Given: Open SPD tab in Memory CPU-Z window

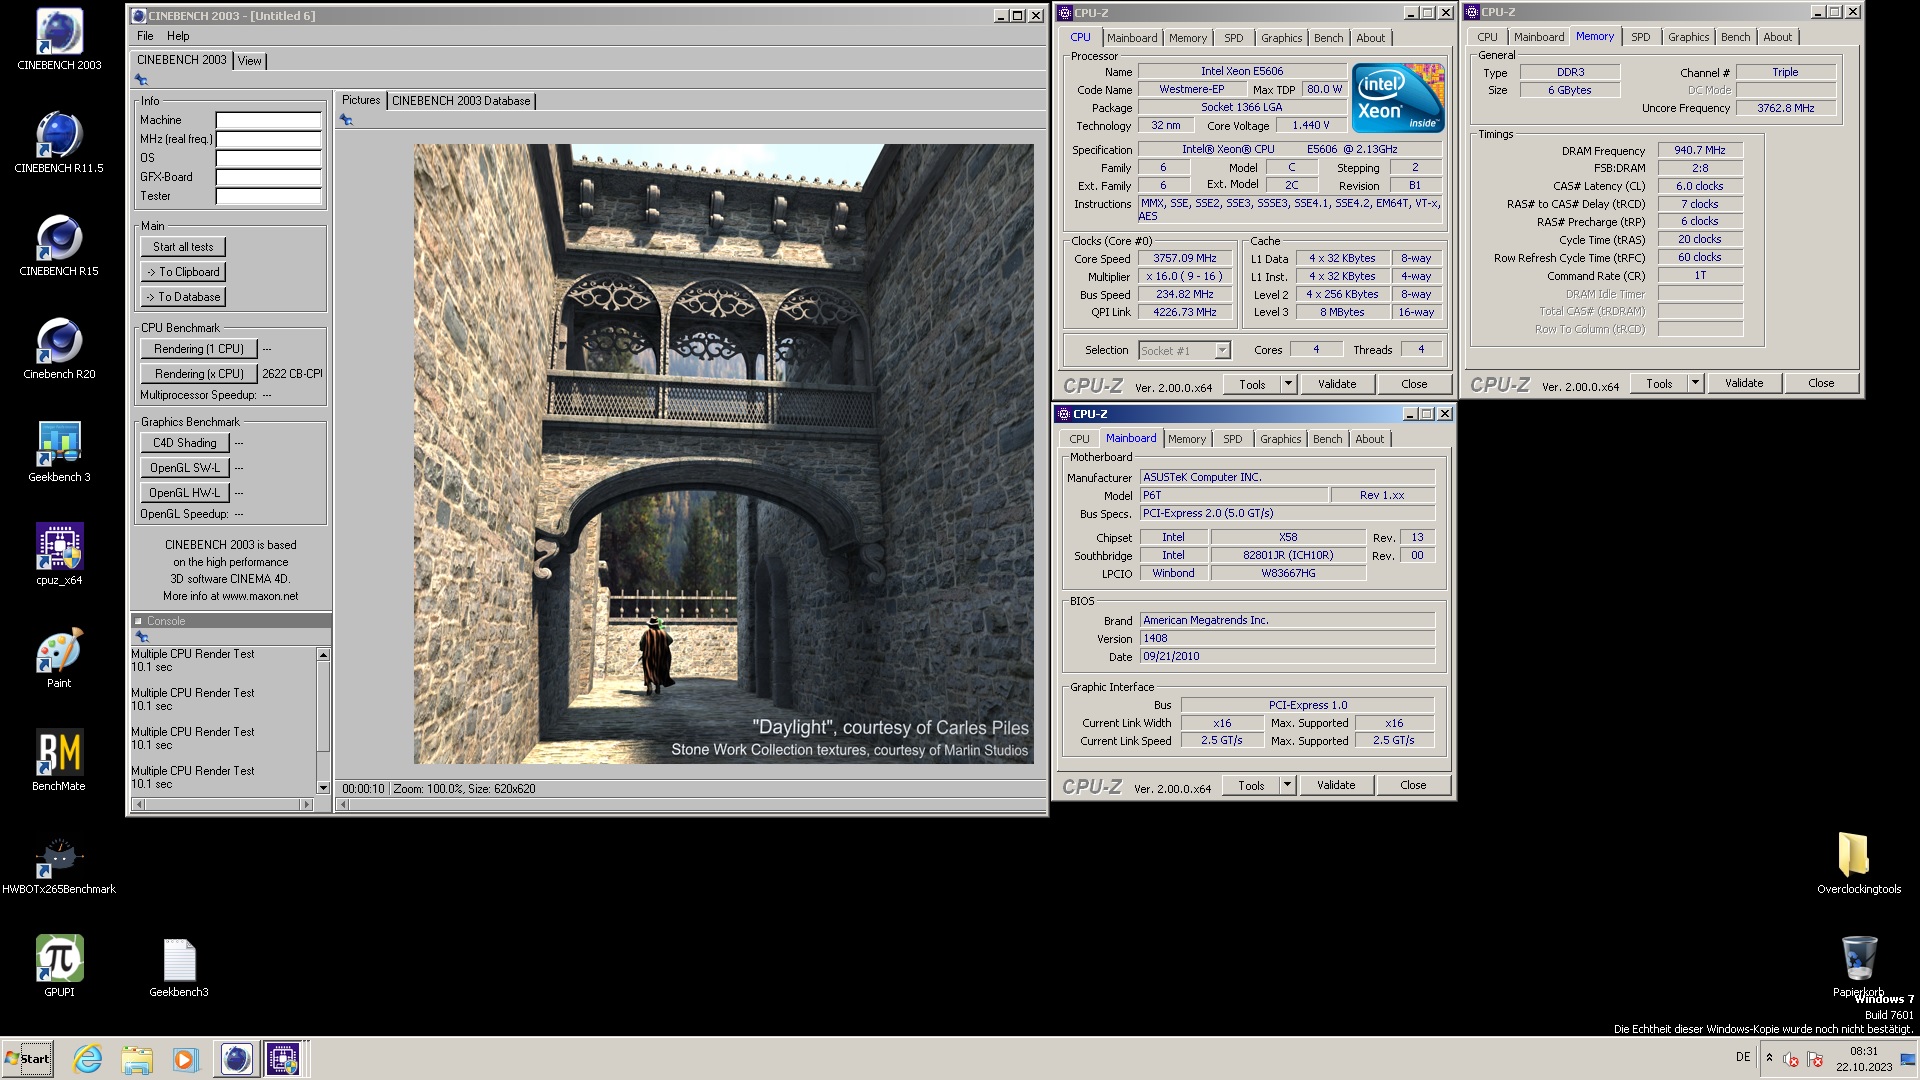Looking at the screenshot, I should click(x=1641, y=37).
